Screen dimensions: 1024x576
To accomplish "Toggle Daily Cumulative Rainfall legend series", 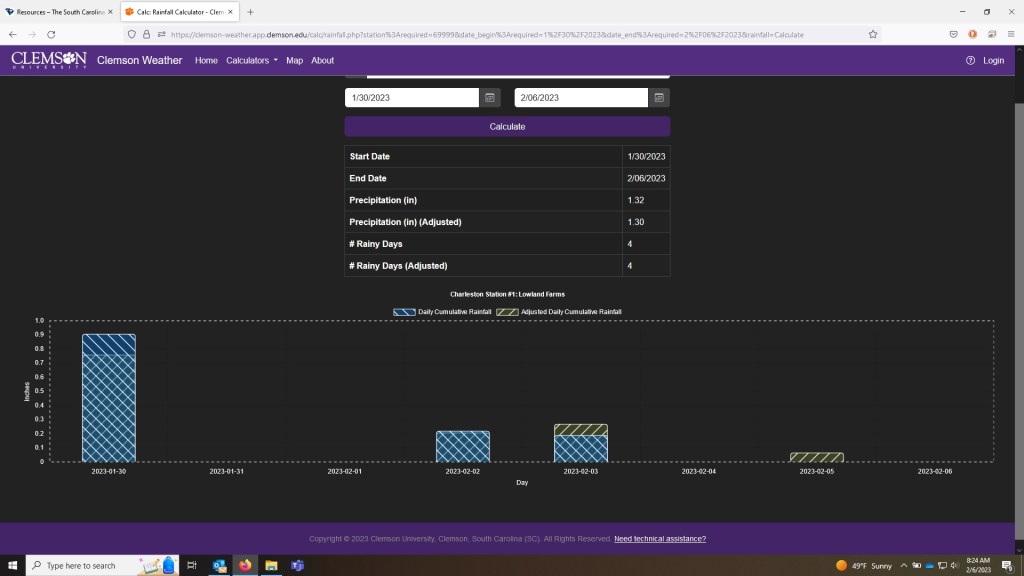I will point(442,312).
